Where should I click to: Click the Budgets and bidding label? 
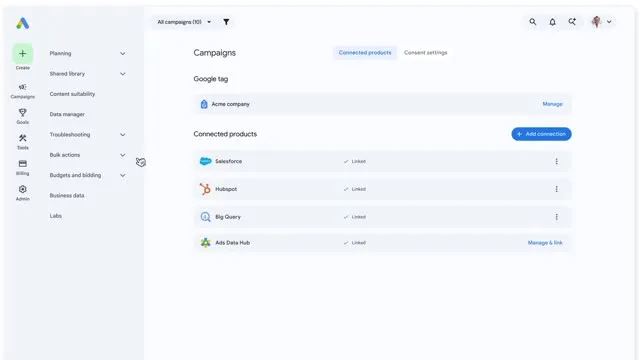pos(75,175)
